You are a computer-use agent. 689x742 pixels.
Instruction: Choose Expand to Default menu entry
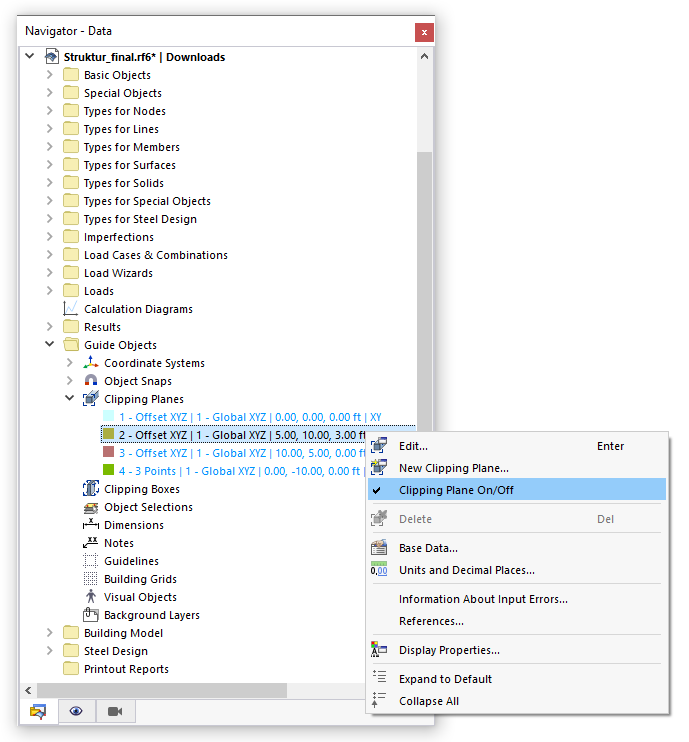click(x=517, y=679)
